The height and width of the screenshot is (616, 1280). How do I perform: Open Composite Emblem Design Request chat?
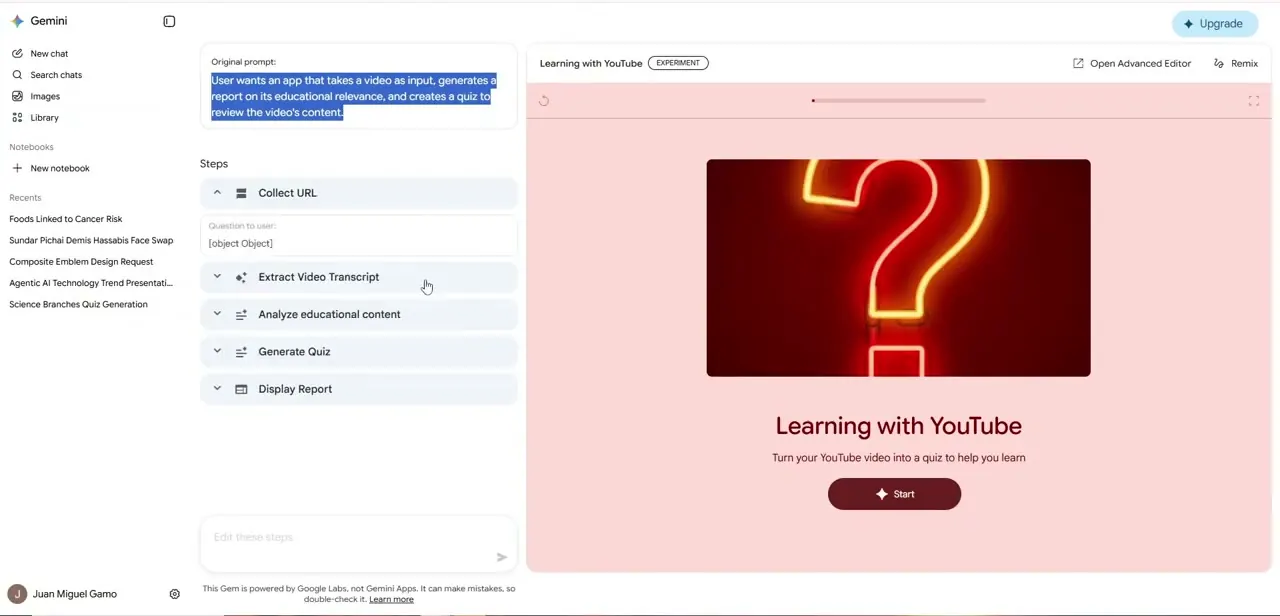81,262
